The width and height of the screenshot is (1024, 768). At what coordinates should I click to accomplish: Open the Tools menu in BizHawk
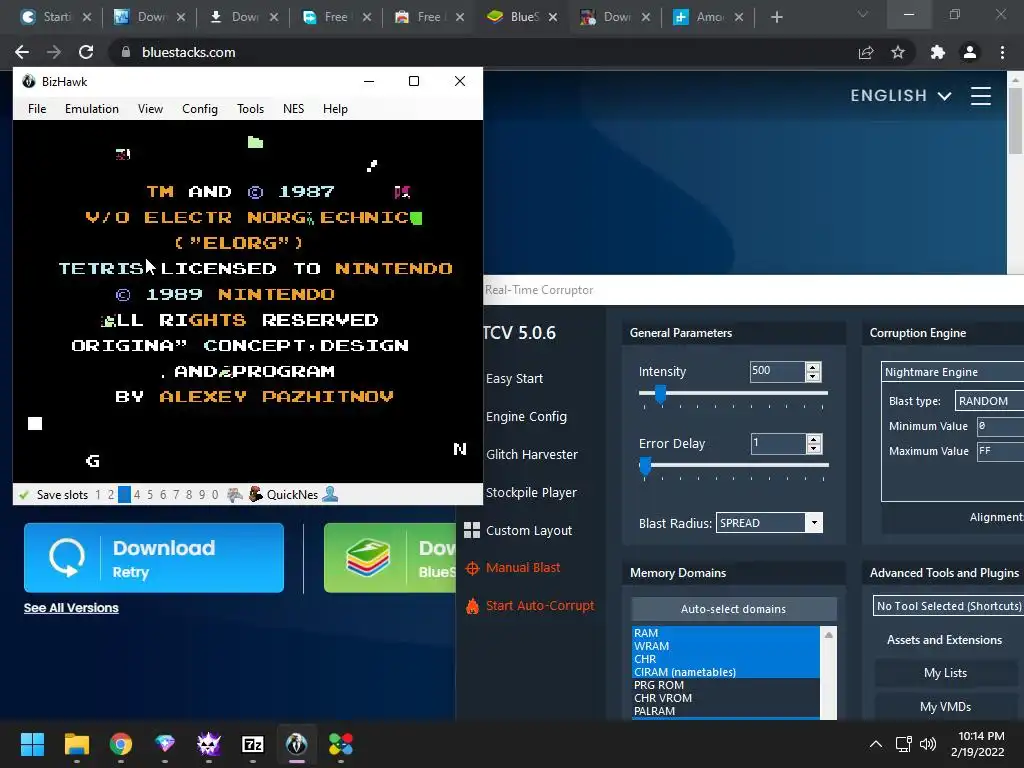pos(250,108)
